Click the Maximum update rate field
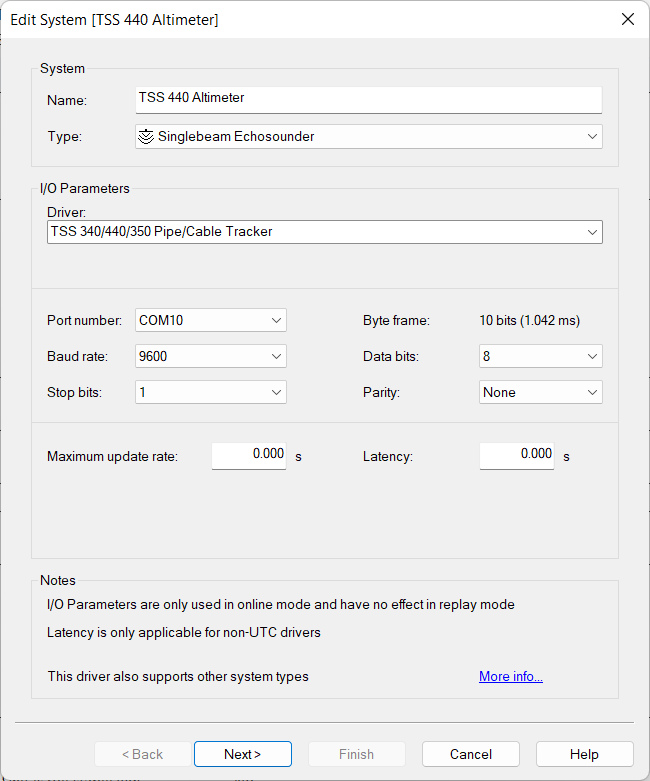The width and height of the screenshot is (650, 781). pos(248,455)
